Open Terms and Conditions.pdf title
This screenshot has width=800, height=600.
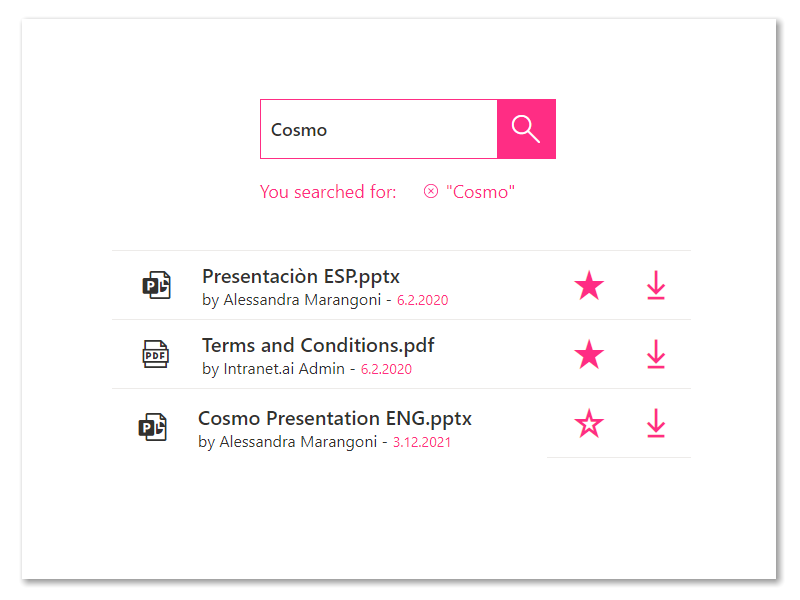tap(318, 345)
